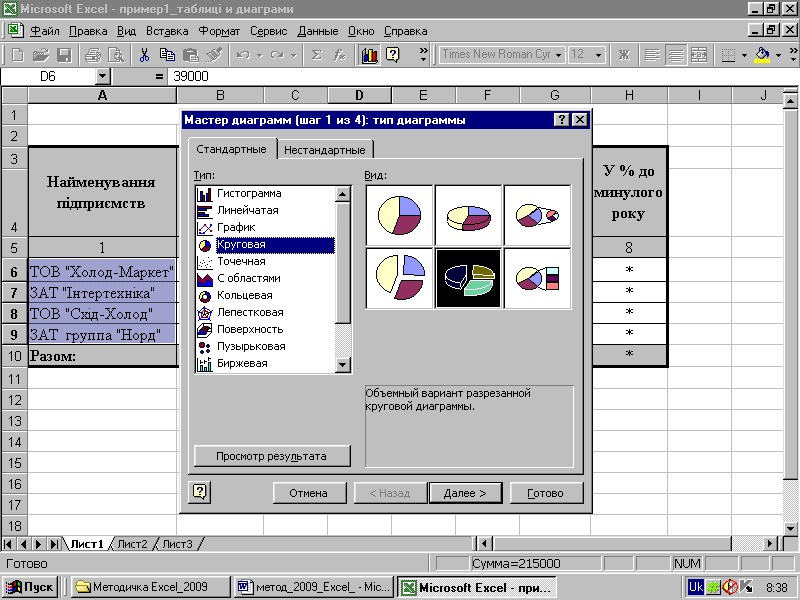Viewport: 800px width, 600px height.
Task: Click the Format Painter brush icon
Action: click(x=214, y=55)
